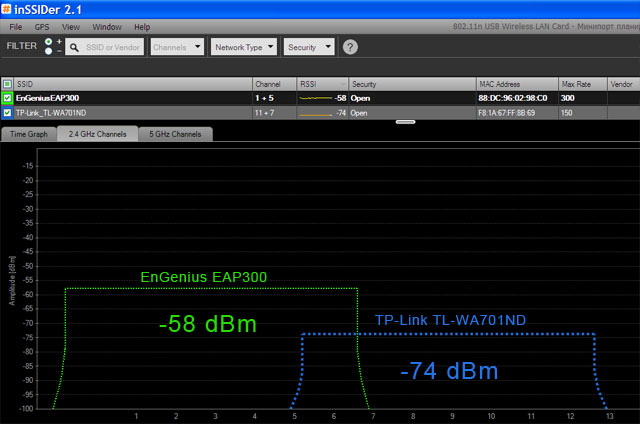Sort by the Max Rate column header
Viewport: 640px width, 424px height.
pyautogui.click(x=583, y=84)
